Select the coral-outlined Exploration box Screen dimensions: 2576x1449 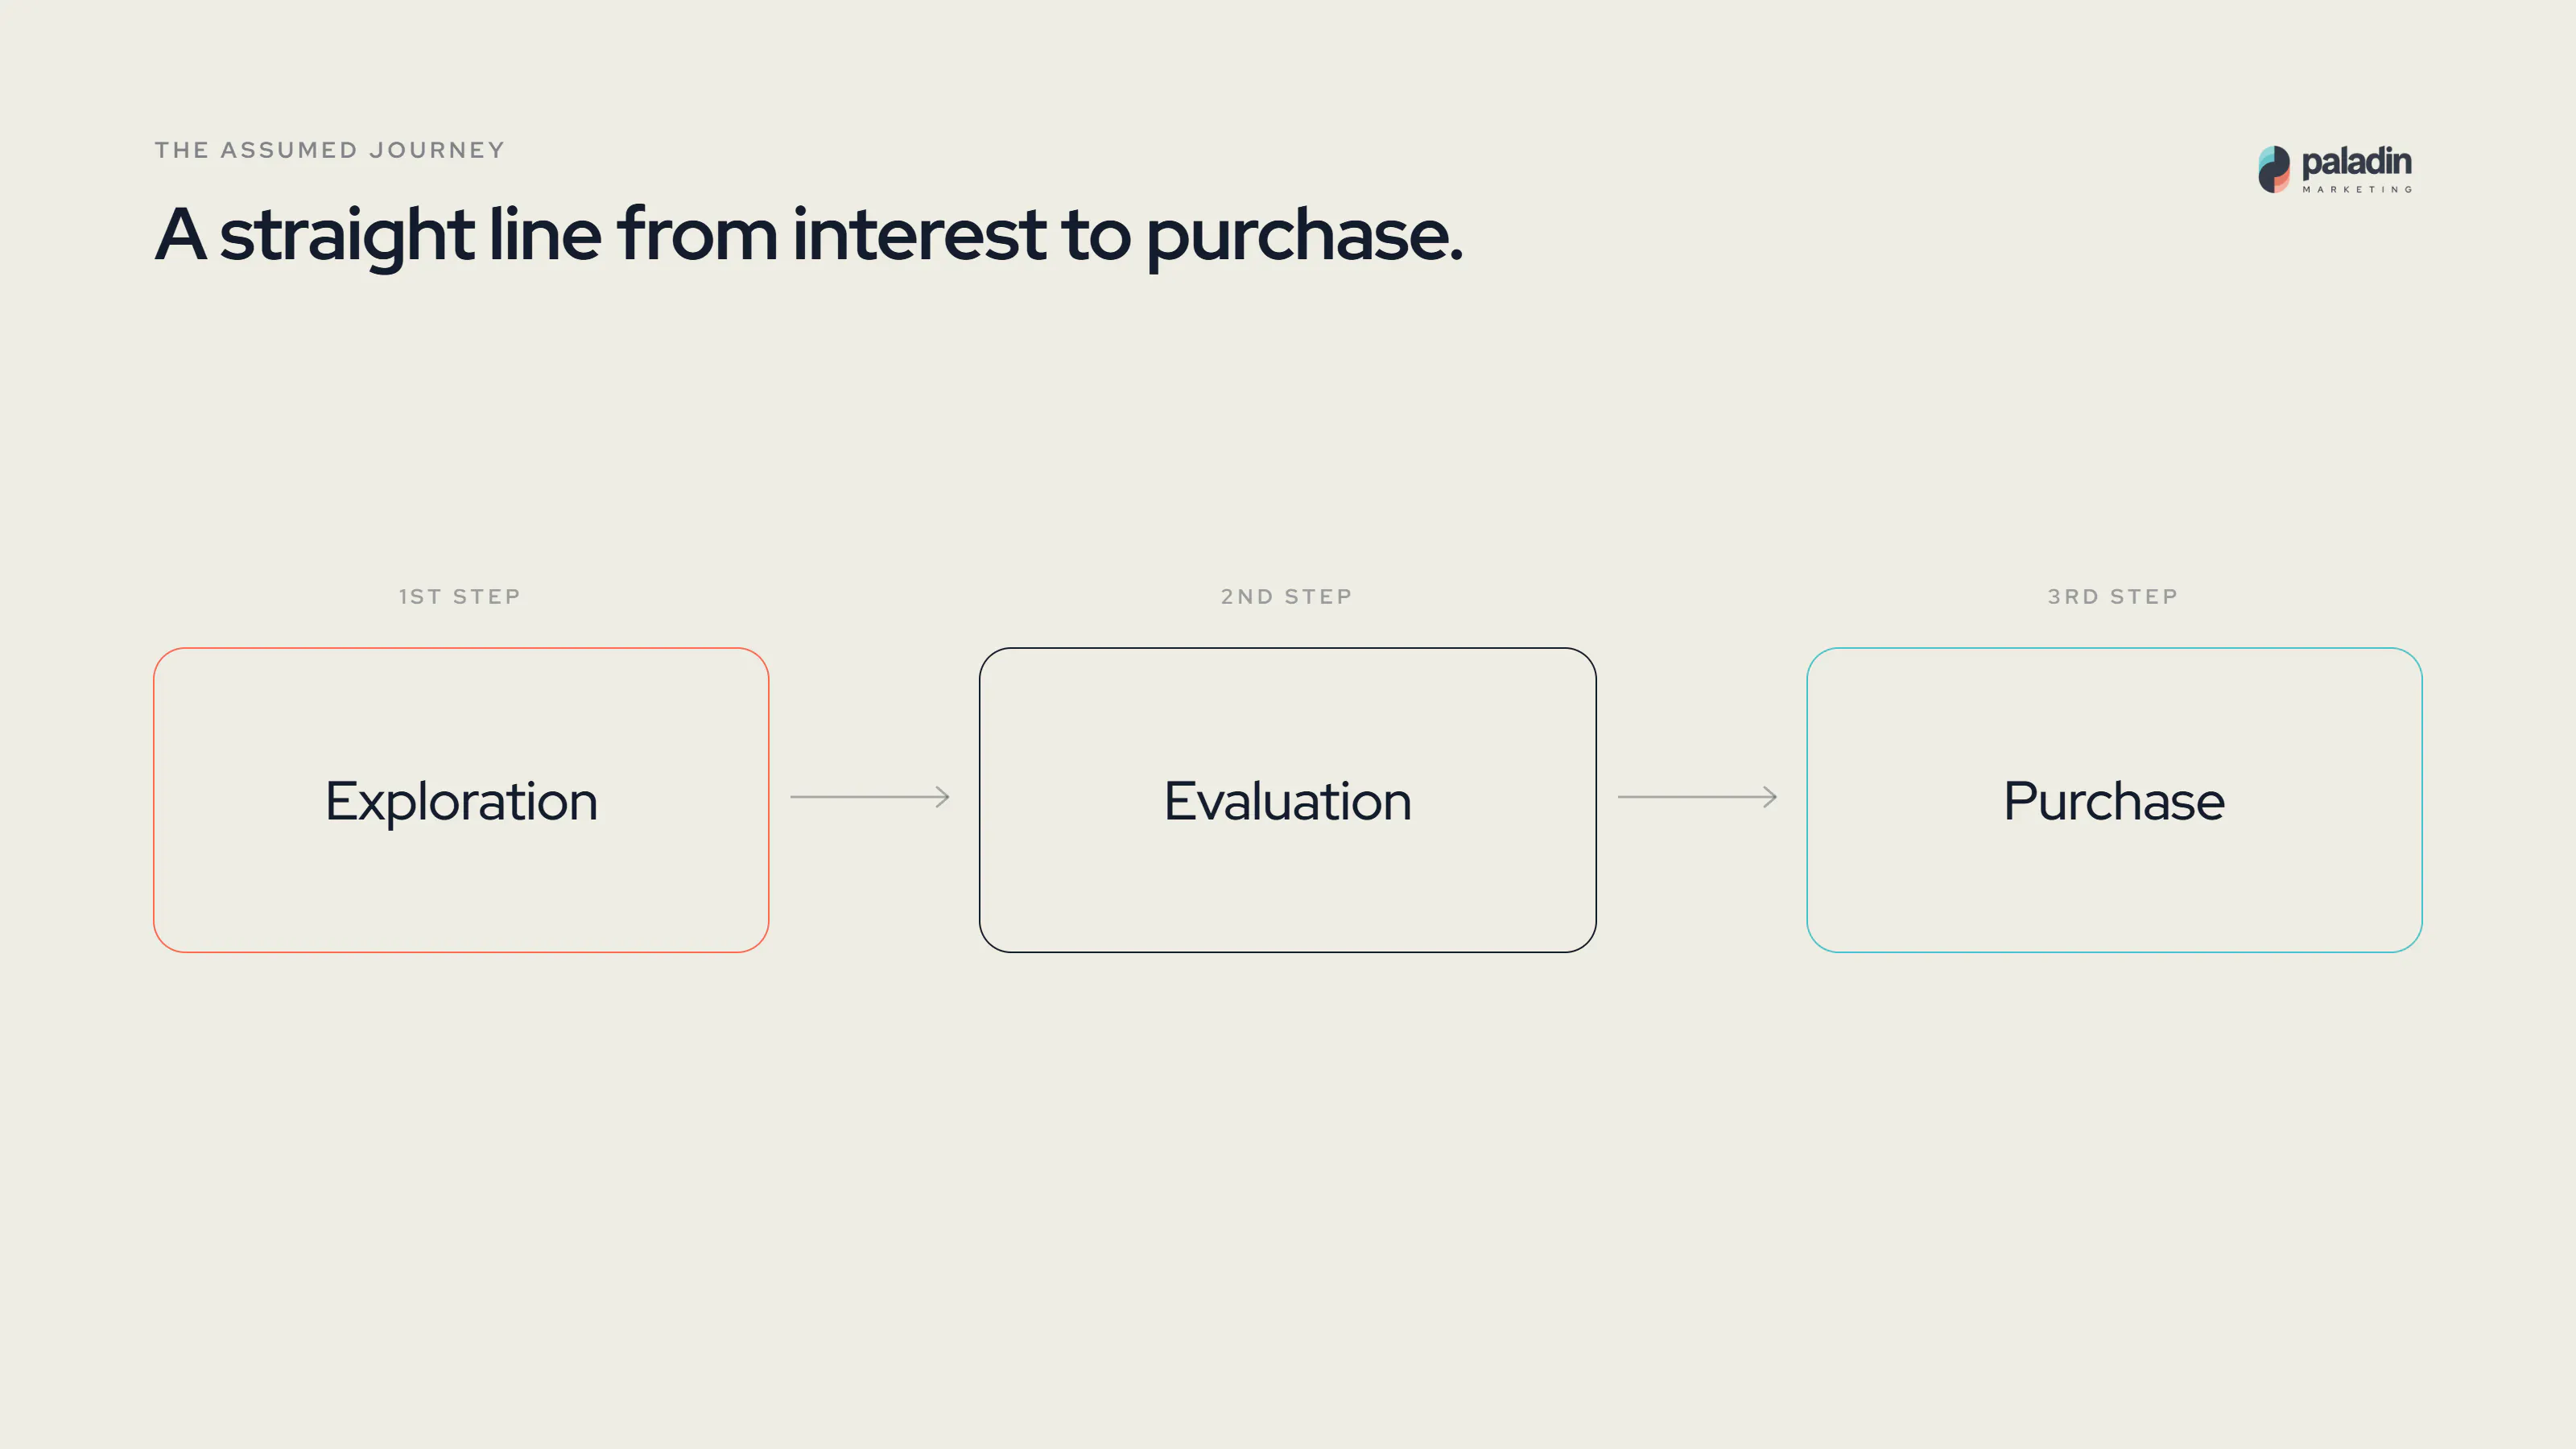[461, 800]
